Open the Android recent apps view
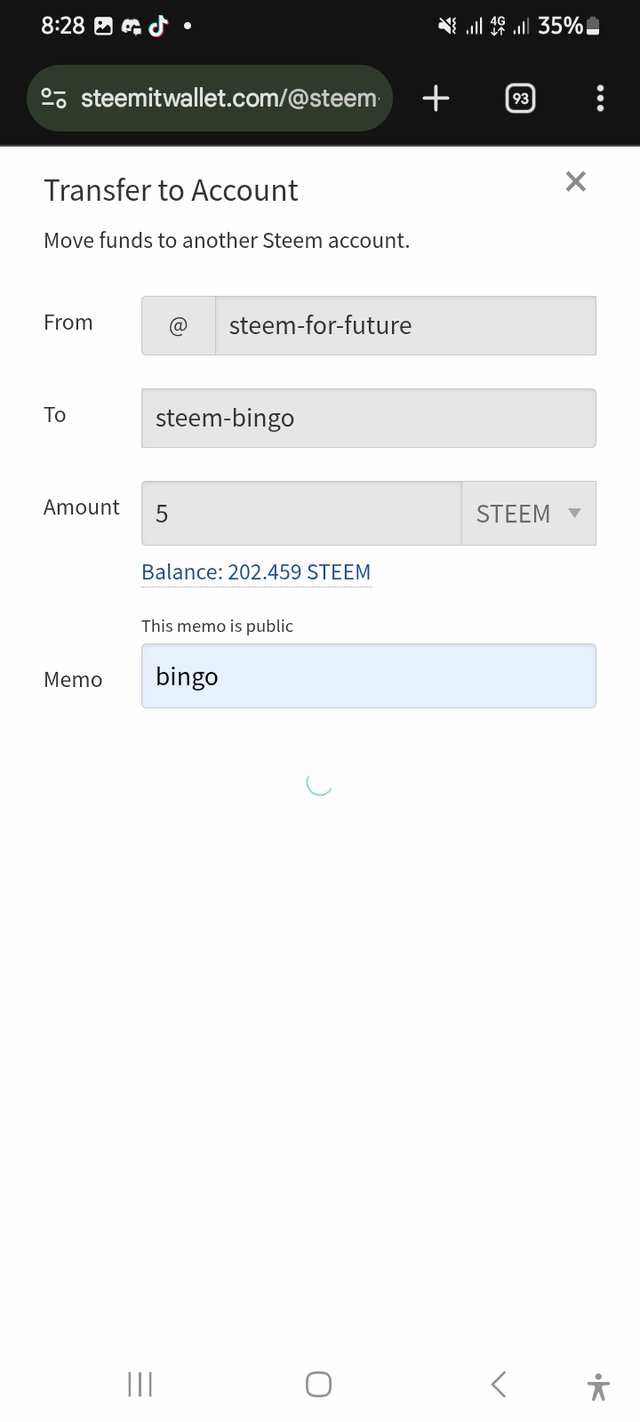 [x=140, y=1384]
